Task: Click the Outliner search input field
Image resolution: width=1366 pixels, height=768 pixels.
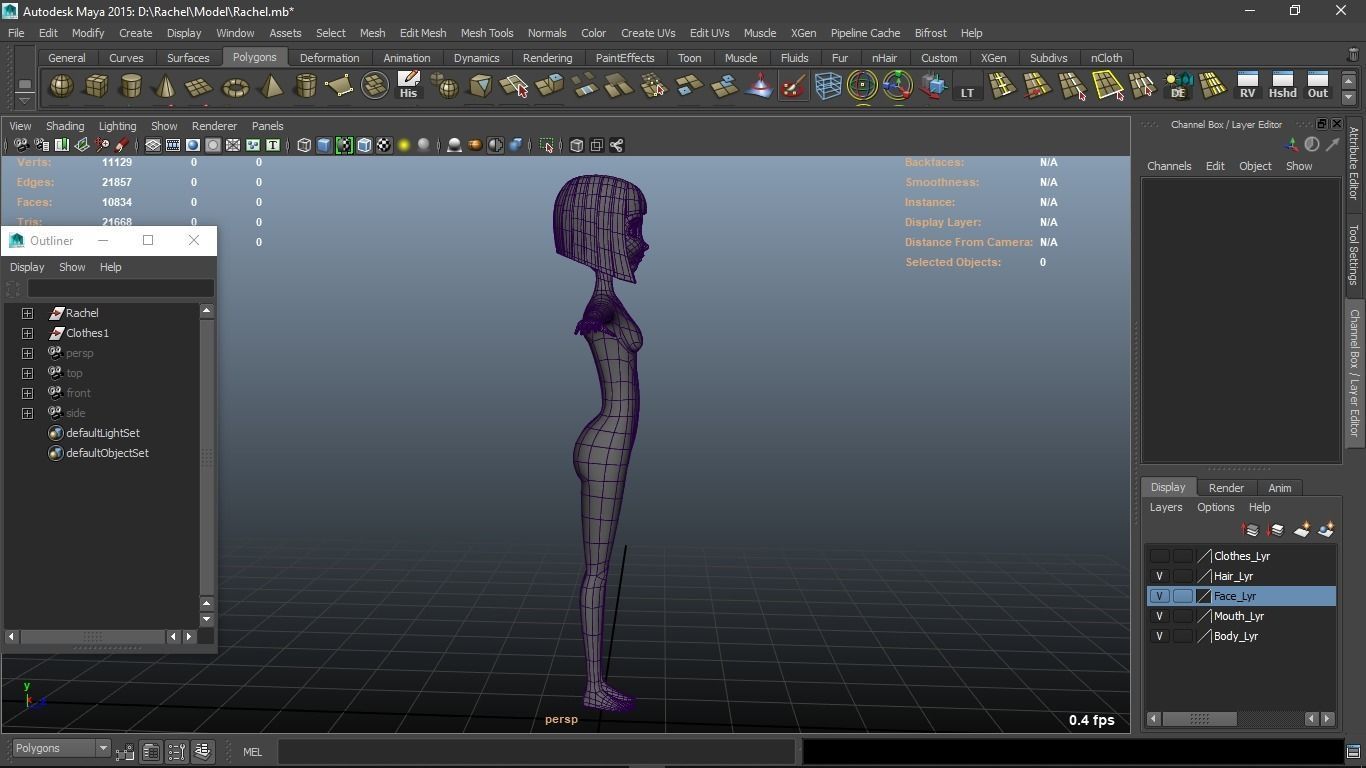Action: [x=120, y=289]
